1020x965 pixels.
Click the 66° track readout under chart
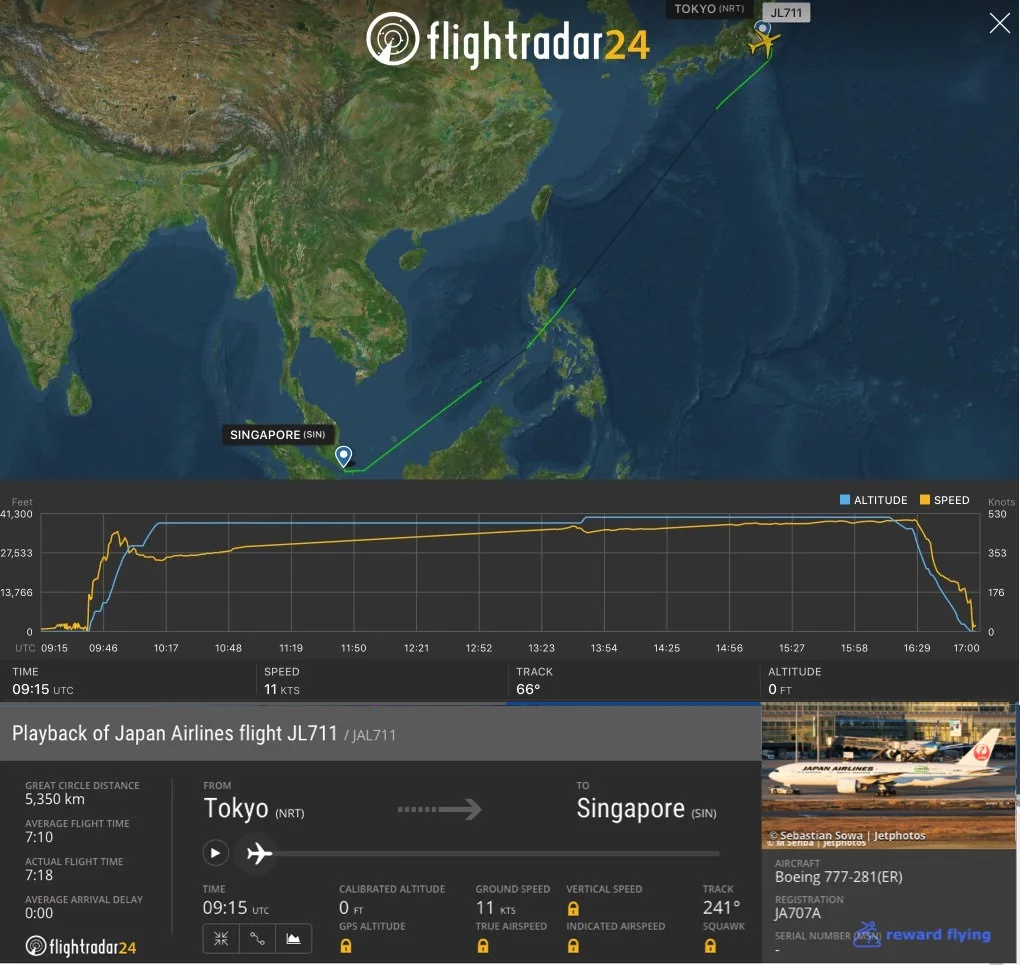tap(528, 689)
